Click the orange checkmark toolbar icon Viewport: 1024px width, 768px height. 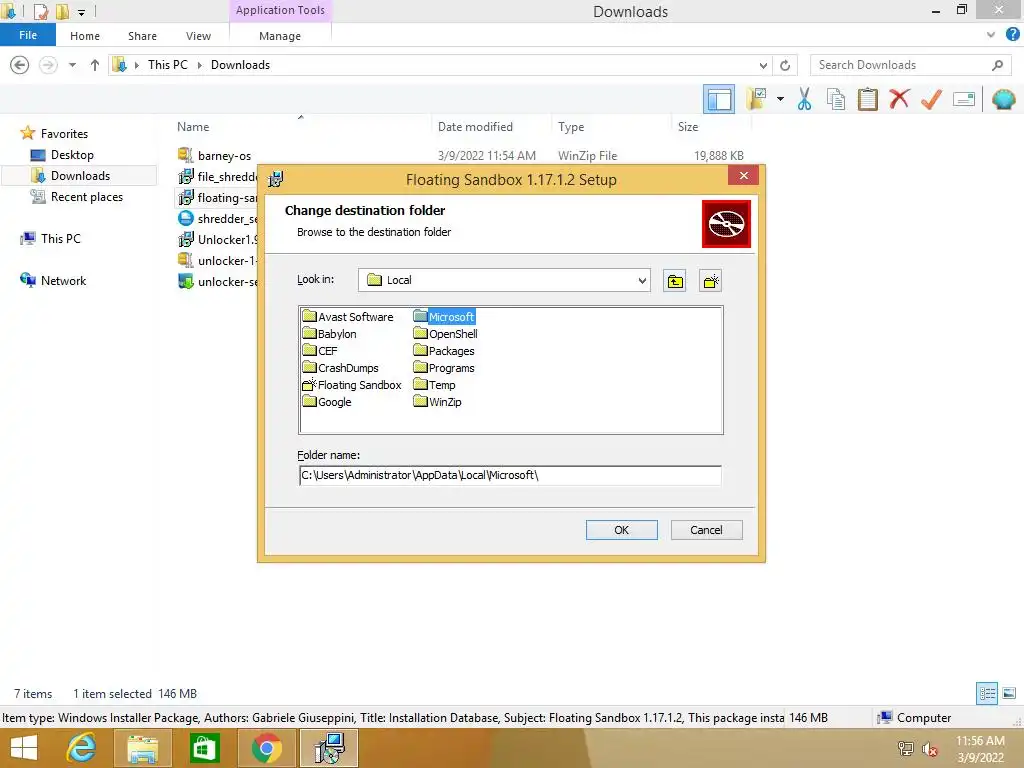click(931, 99)
